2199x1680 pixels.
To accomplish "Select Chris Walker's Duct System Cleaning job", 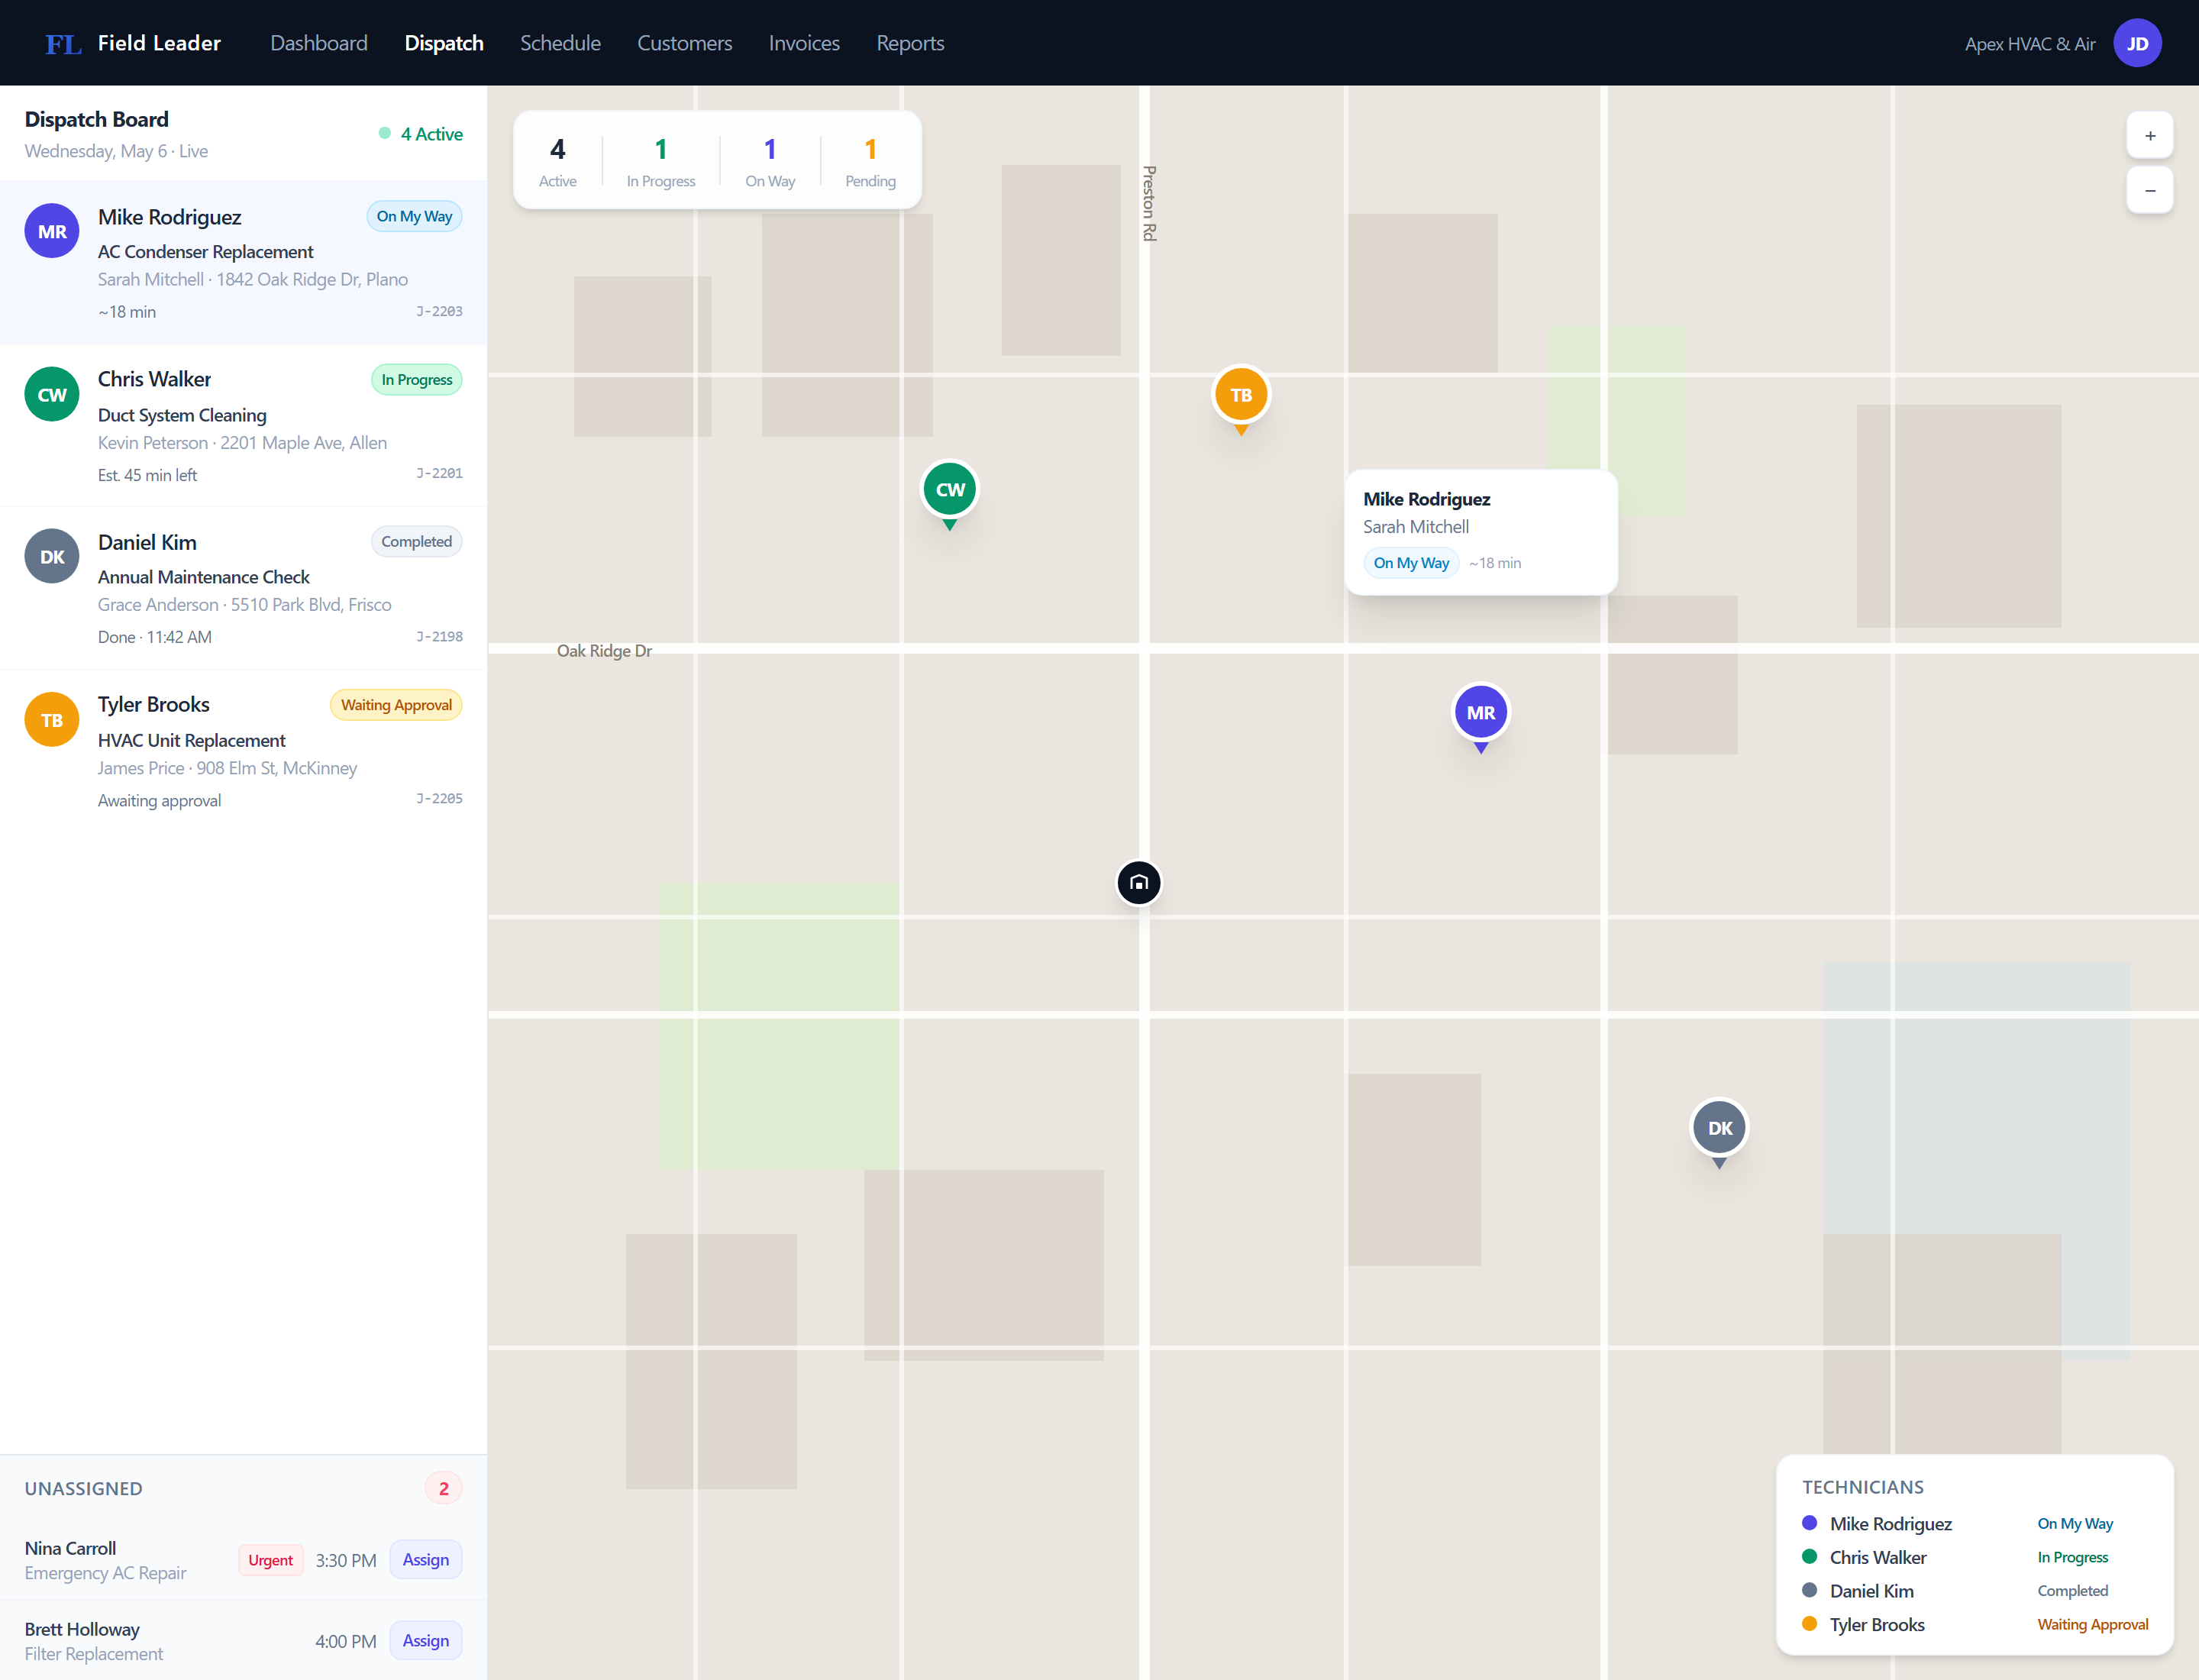I will (x=243, y=426).
